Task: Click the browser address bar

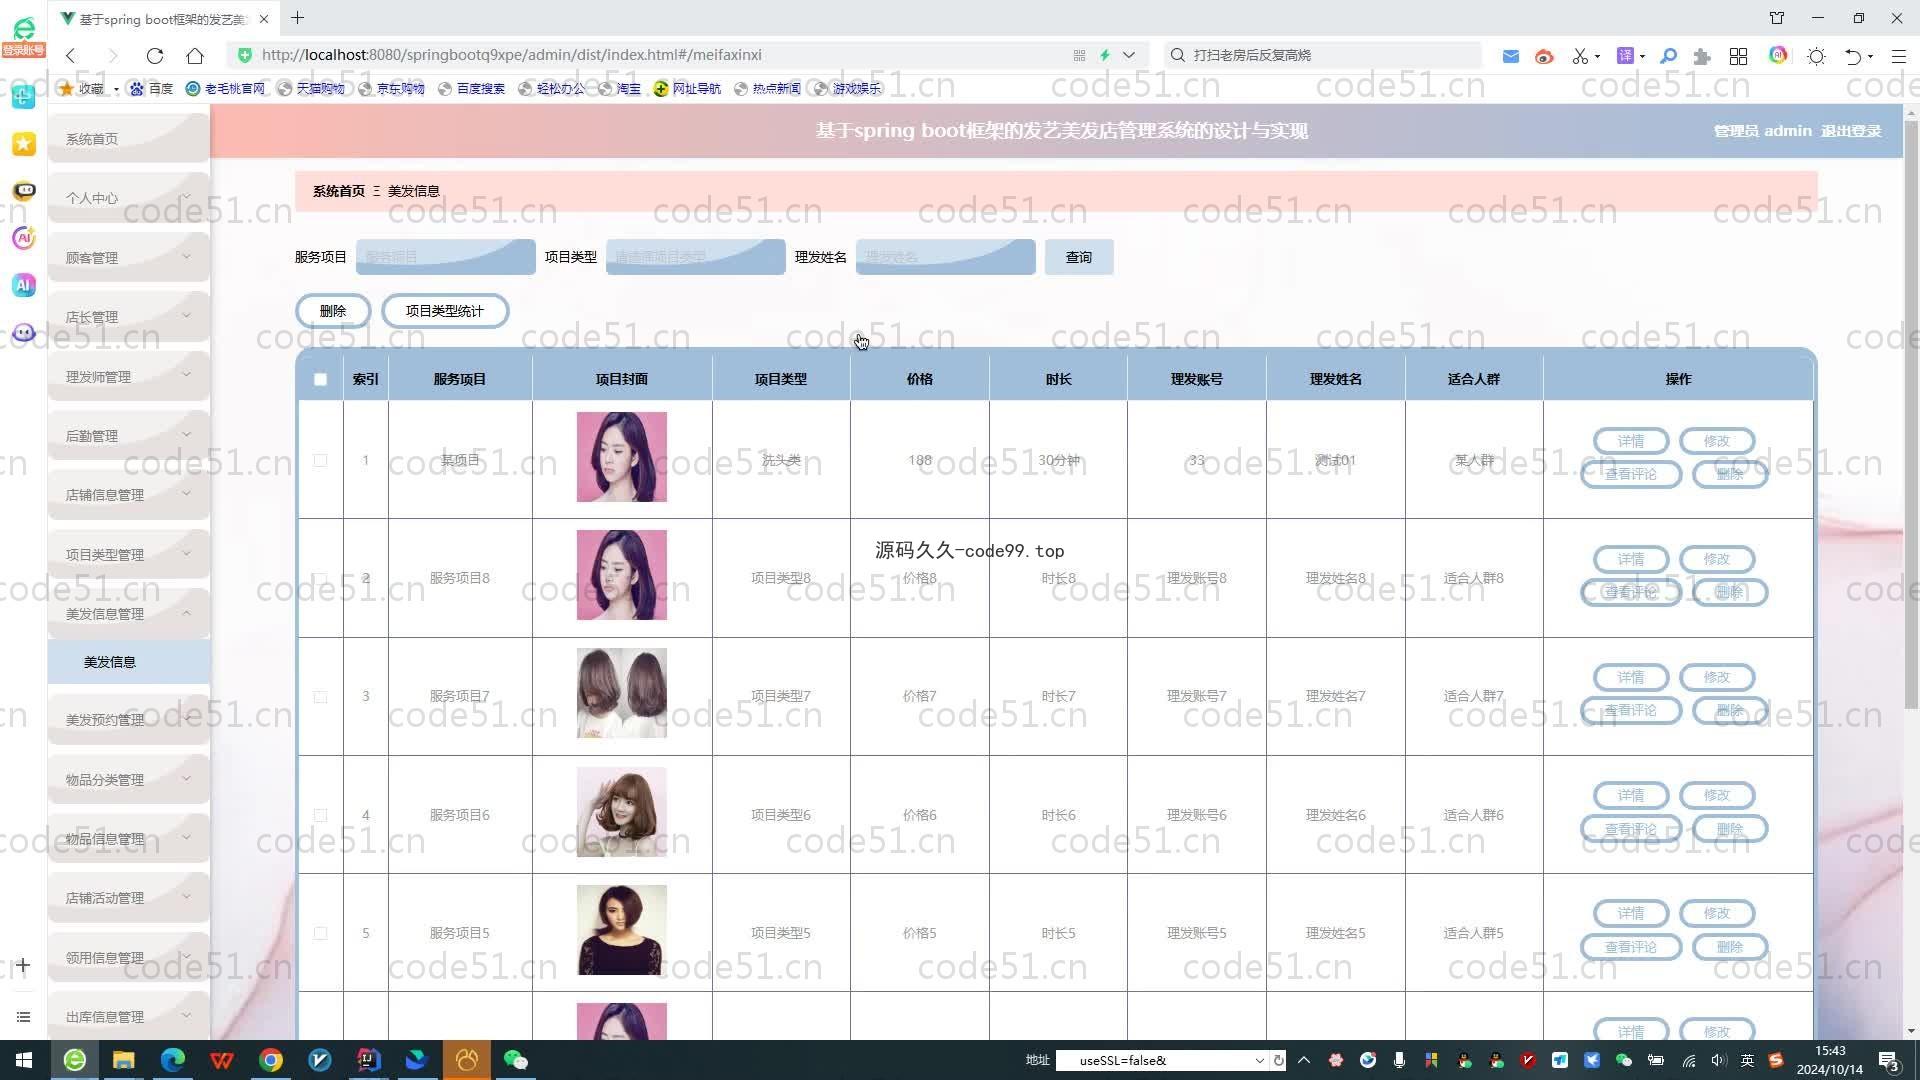Action: pyautogui.click(x=660, y=55)
